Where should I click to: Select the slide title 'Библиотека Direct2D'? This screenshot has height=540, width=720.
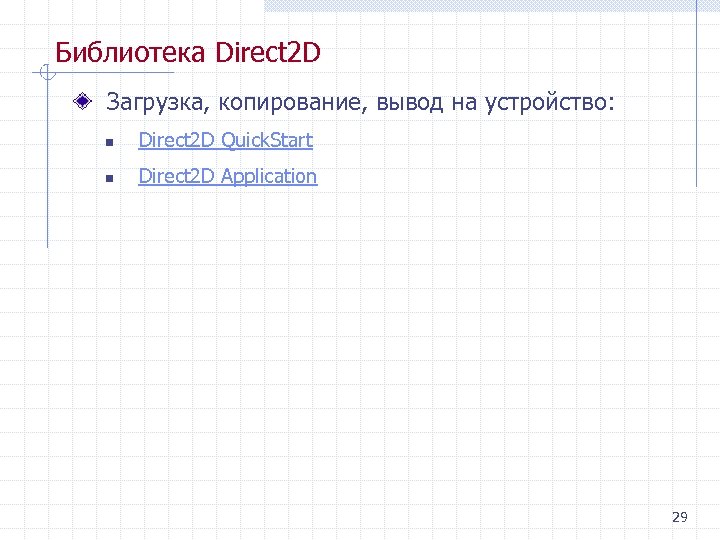pyautogui.click(x=187, y=52)
